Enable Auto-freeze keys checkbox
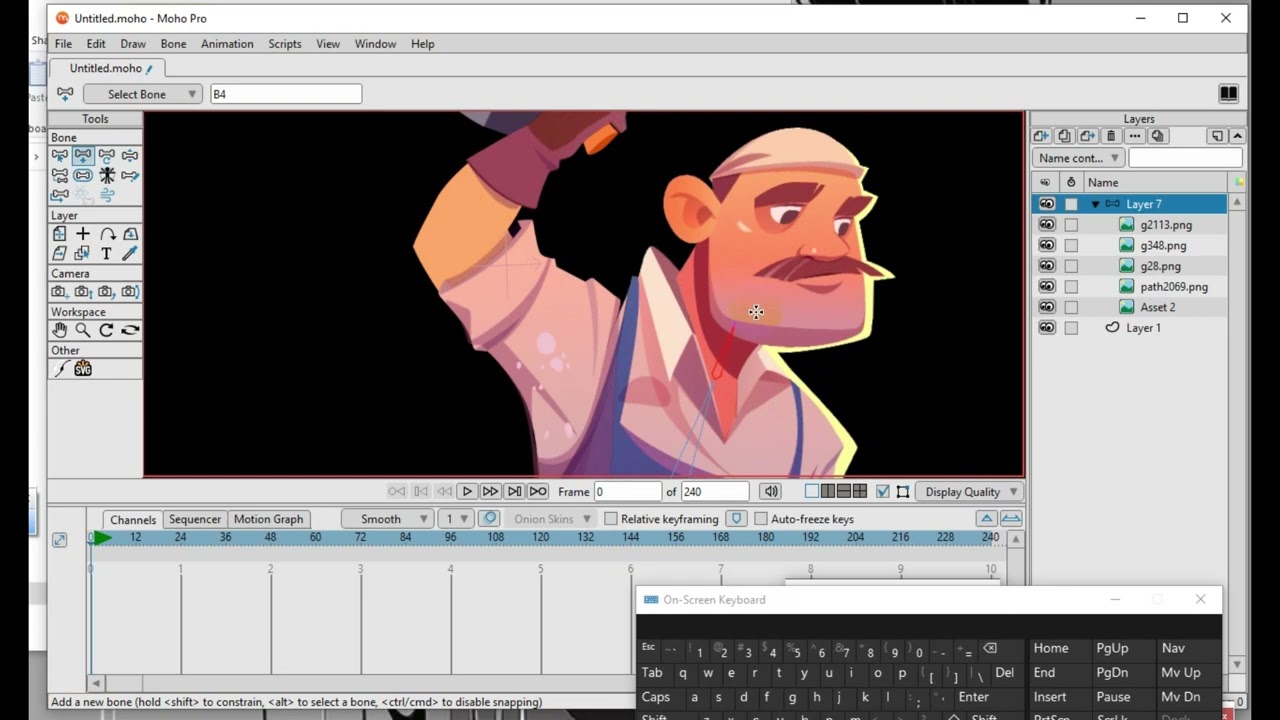 coord(761,519)
